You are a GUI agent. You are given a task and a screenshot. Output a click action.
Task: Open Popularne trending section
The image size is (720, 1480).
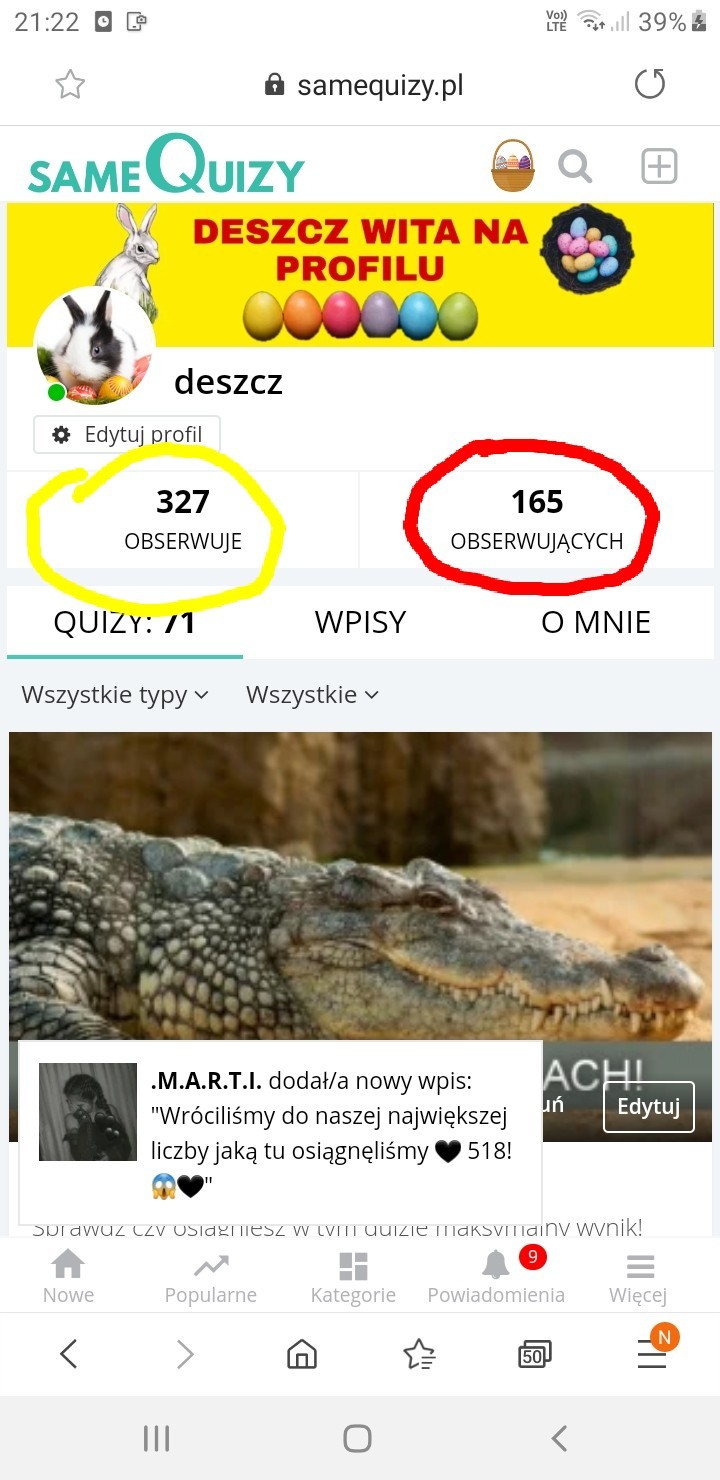pyautogui.click(x=211, y=1277)
